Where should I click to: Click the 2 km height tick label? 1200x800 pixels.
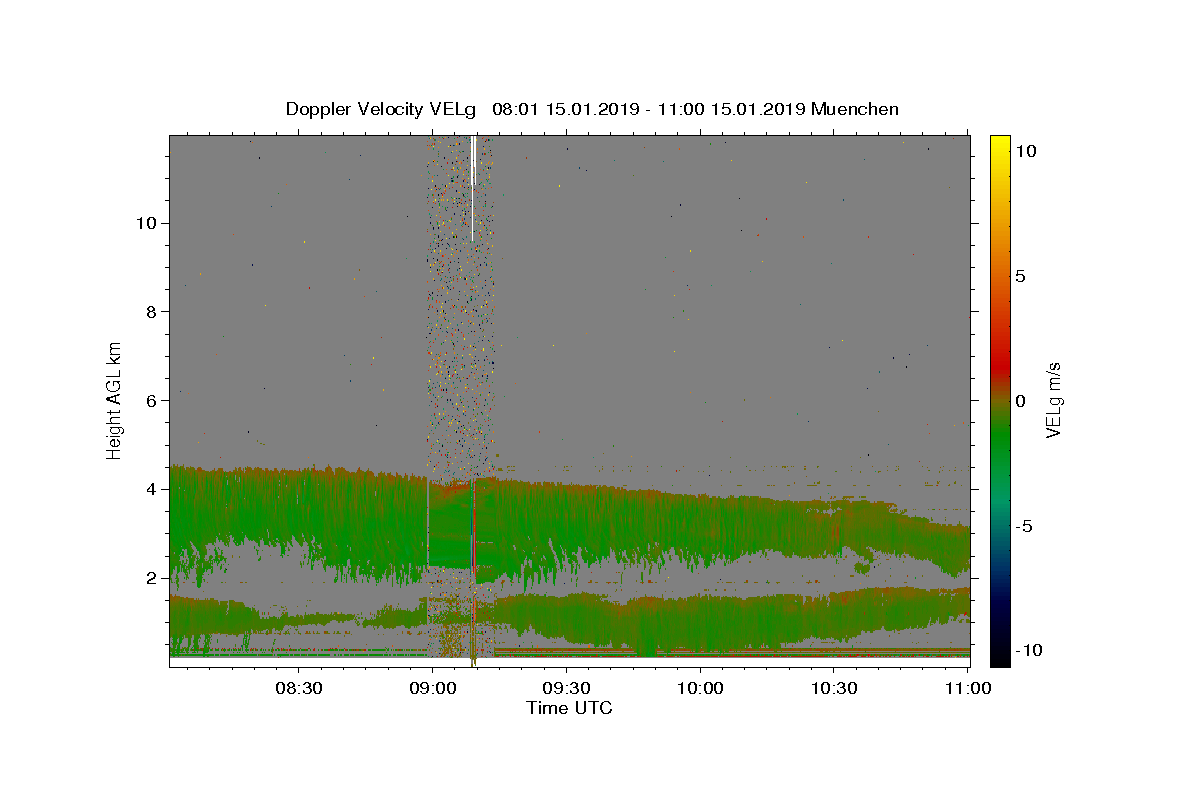150,578
